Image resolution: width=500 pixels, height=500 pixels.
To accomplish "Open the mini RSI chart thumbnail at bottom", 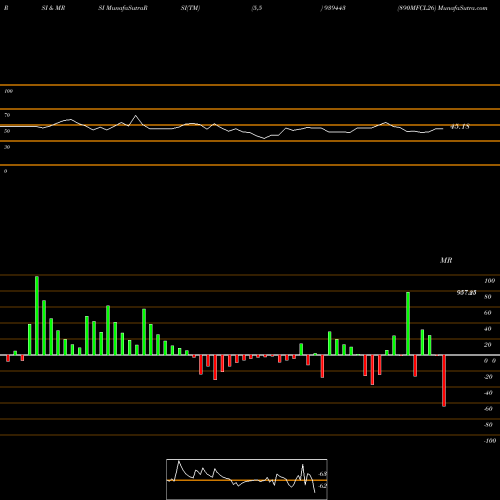I will (247, 479).
